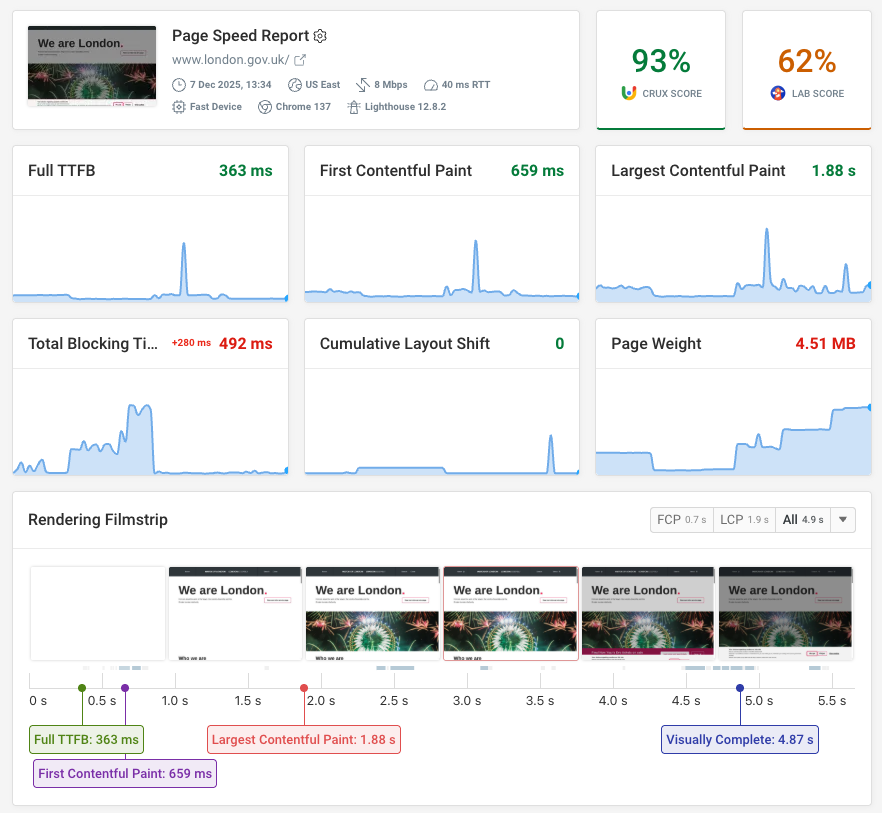The width and height of the screenshot is (882, 813).
Task: Select the All 4.9 s filmstrip option
Action: [800, 520]
